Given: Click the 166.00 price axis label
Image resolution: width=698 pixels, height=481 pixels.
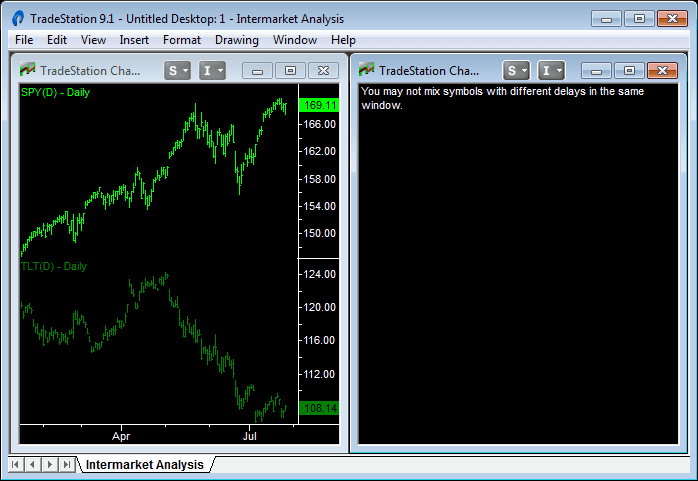Looking at the screenshot, I should pyautogui.click(x=320, y=124).
